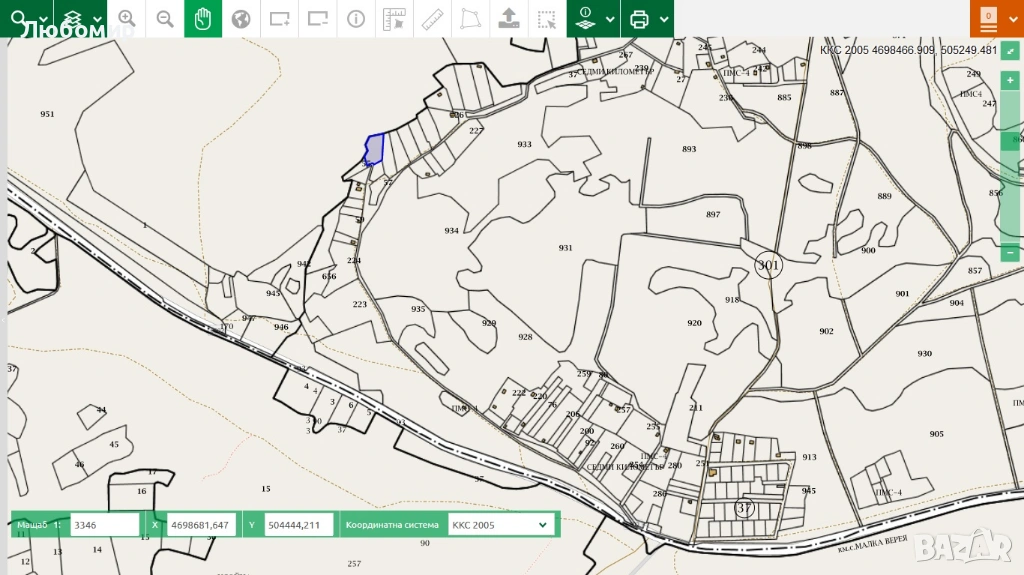Click the add rectangle plus tool

point(279,19)
